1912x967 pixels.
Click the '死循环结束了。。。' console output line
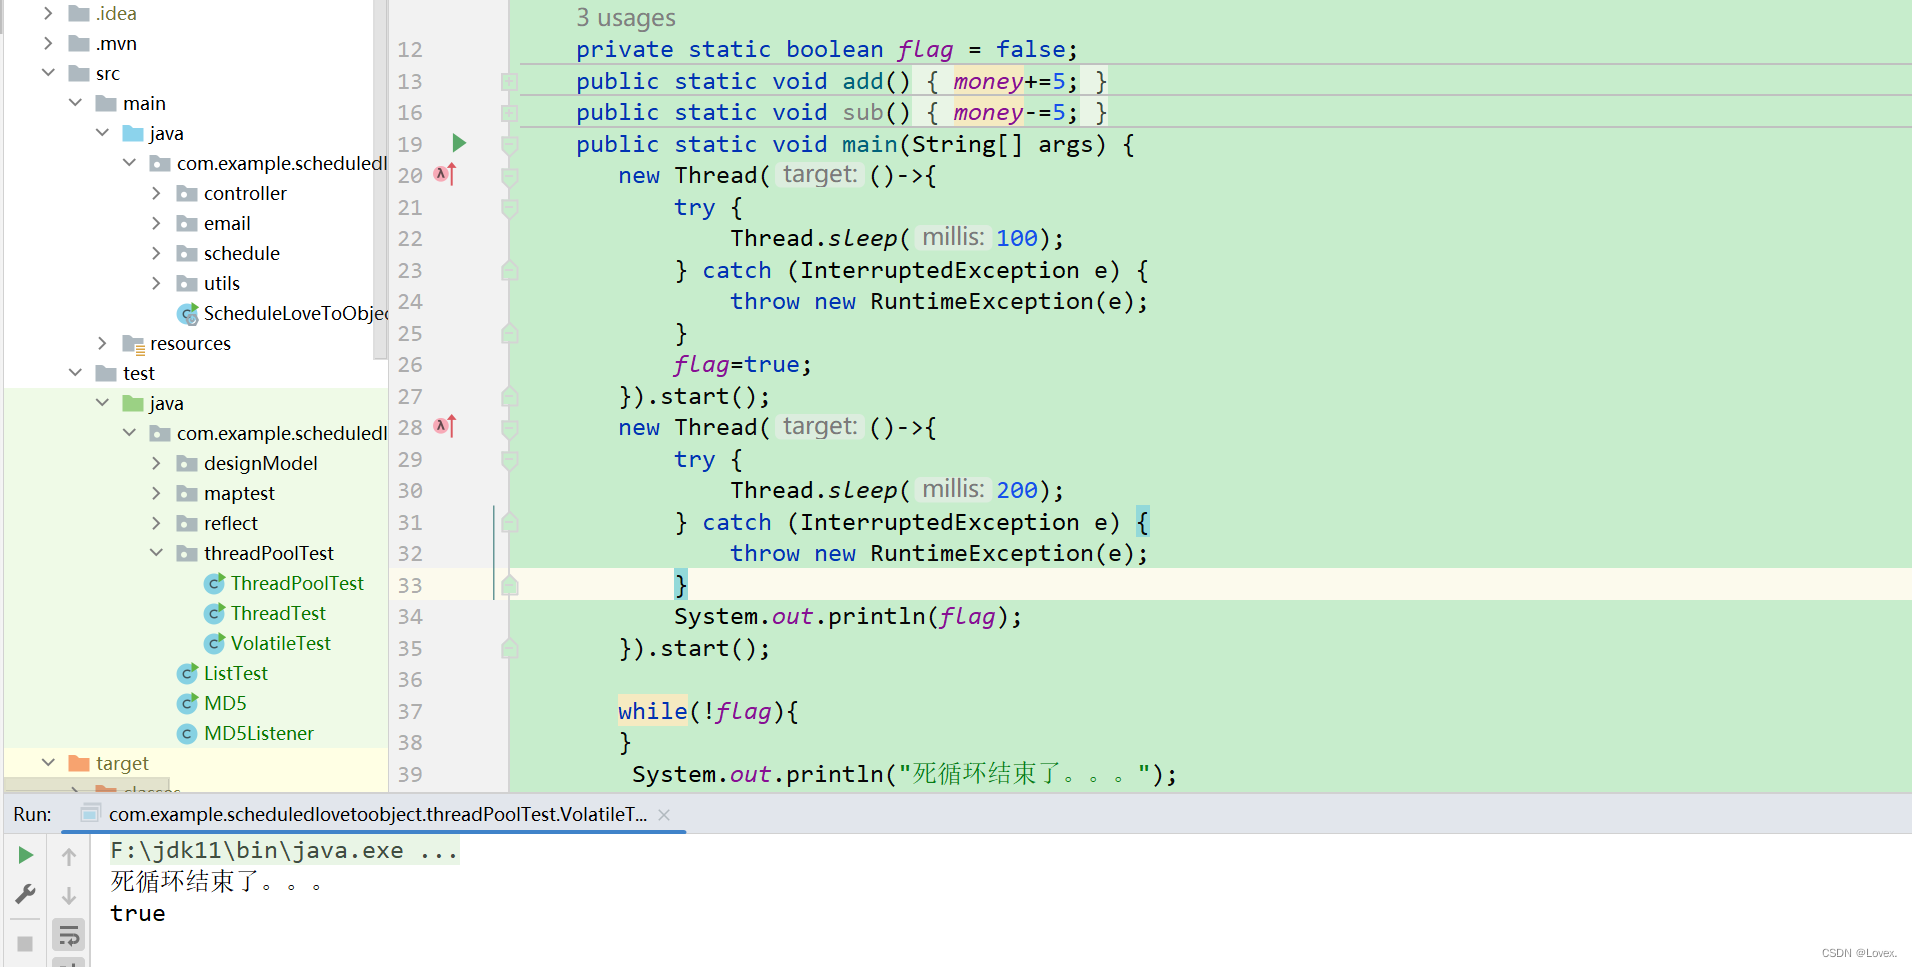coord(216,881)
